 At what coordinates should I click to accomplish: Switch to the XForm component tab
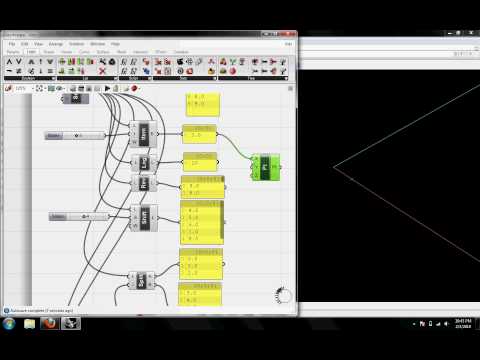tap(161, 52)
